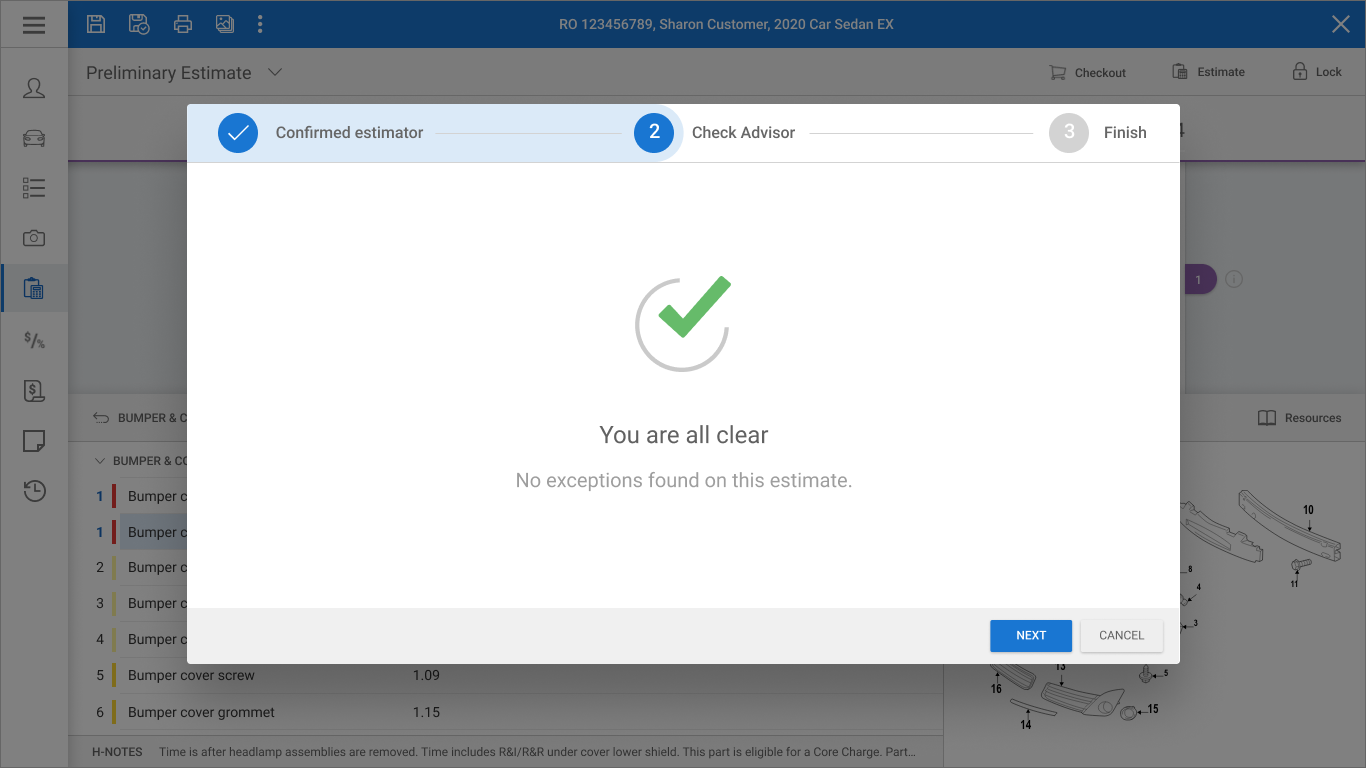The width and height of the screenshot is (1366, 768).
Task: Click the 'You are all clear' message
Action: pos(684,435)
